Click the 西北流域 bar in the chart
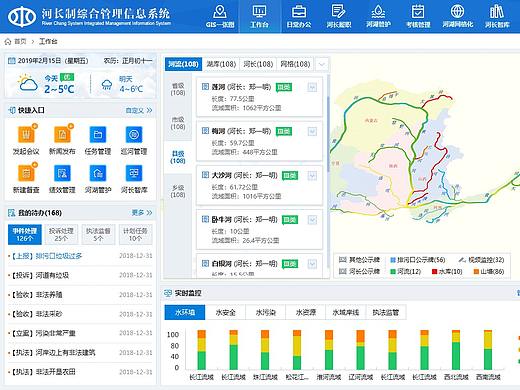The height and width of the screenshot is (390, 520). coord(456,349)
